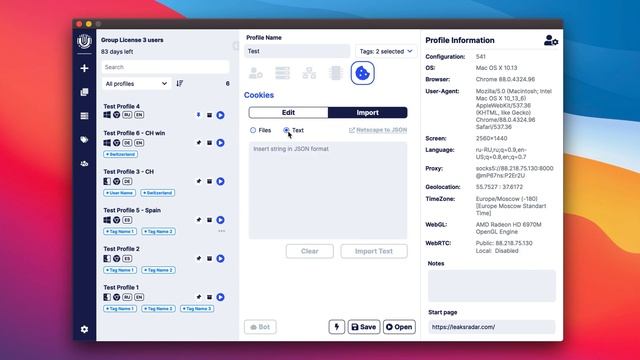Click the Bot button
The width and height of the screenshot is (640, 360).
point(260,327)
